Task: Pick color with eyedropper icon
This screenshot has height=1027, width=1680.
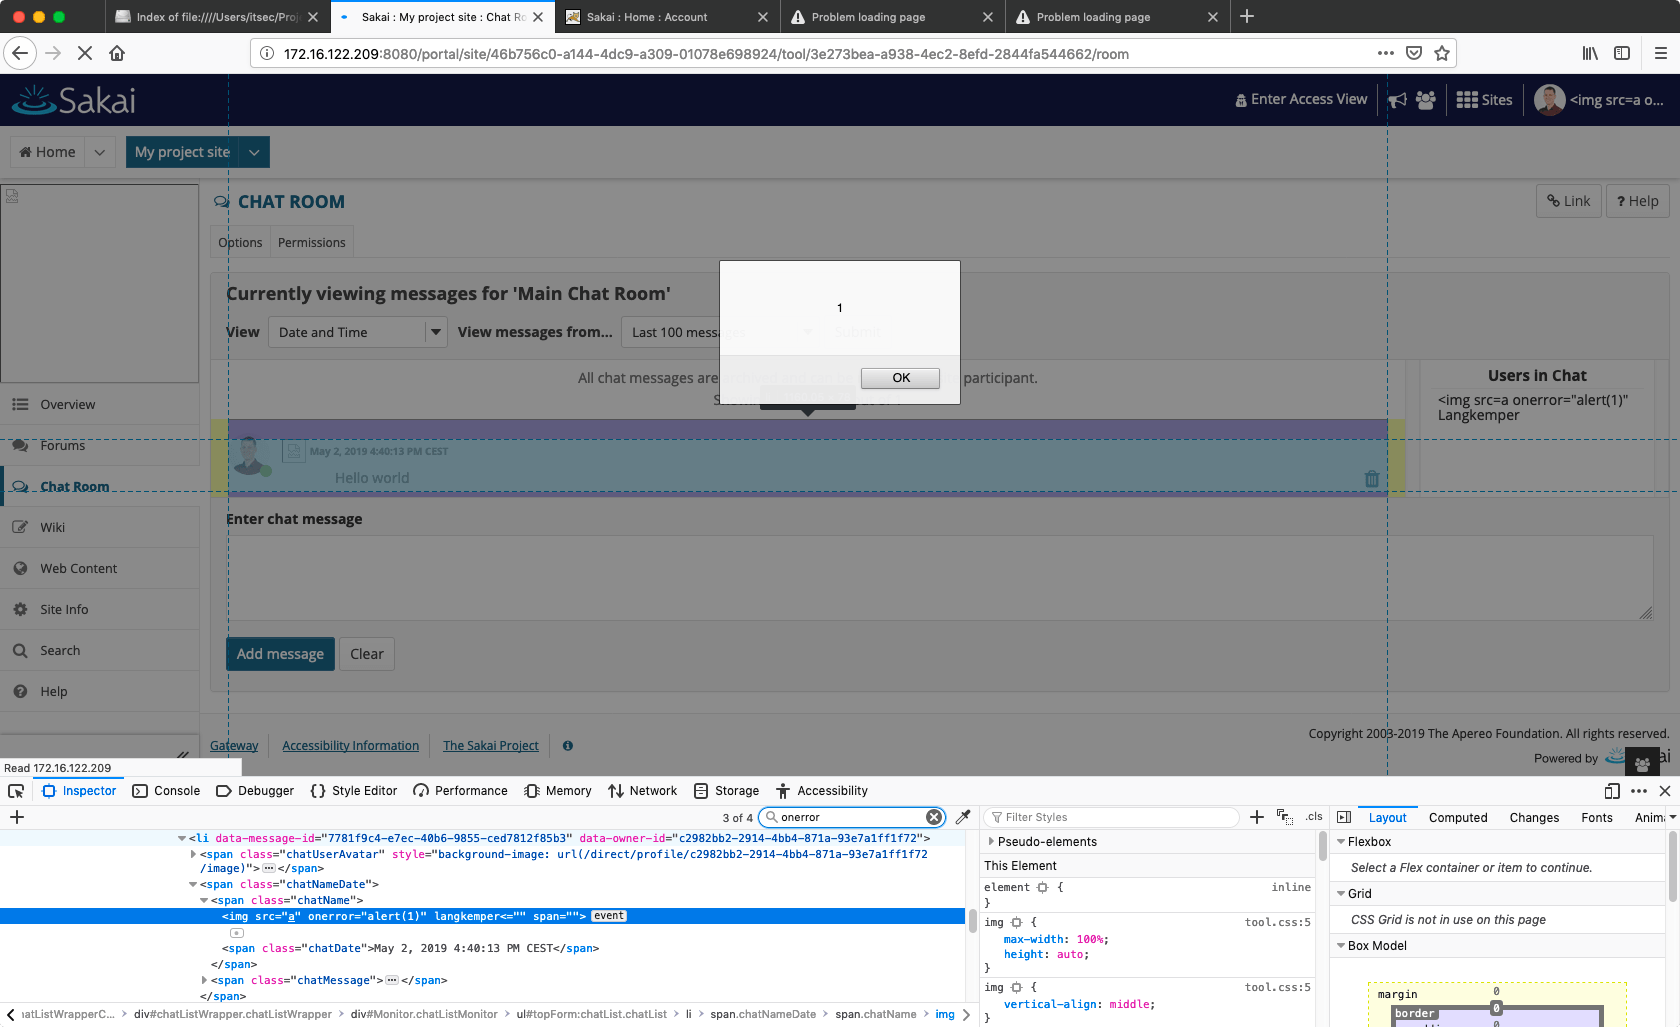Action: (963, 817)
